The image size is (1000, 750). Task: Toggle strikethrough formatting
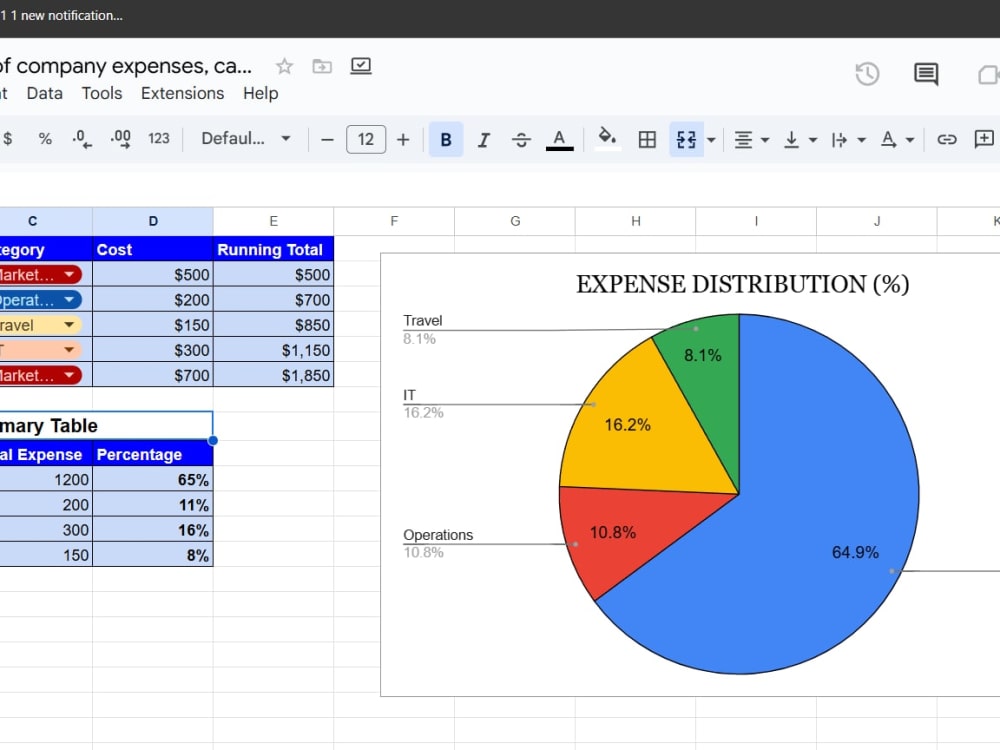tap(522, 140)
